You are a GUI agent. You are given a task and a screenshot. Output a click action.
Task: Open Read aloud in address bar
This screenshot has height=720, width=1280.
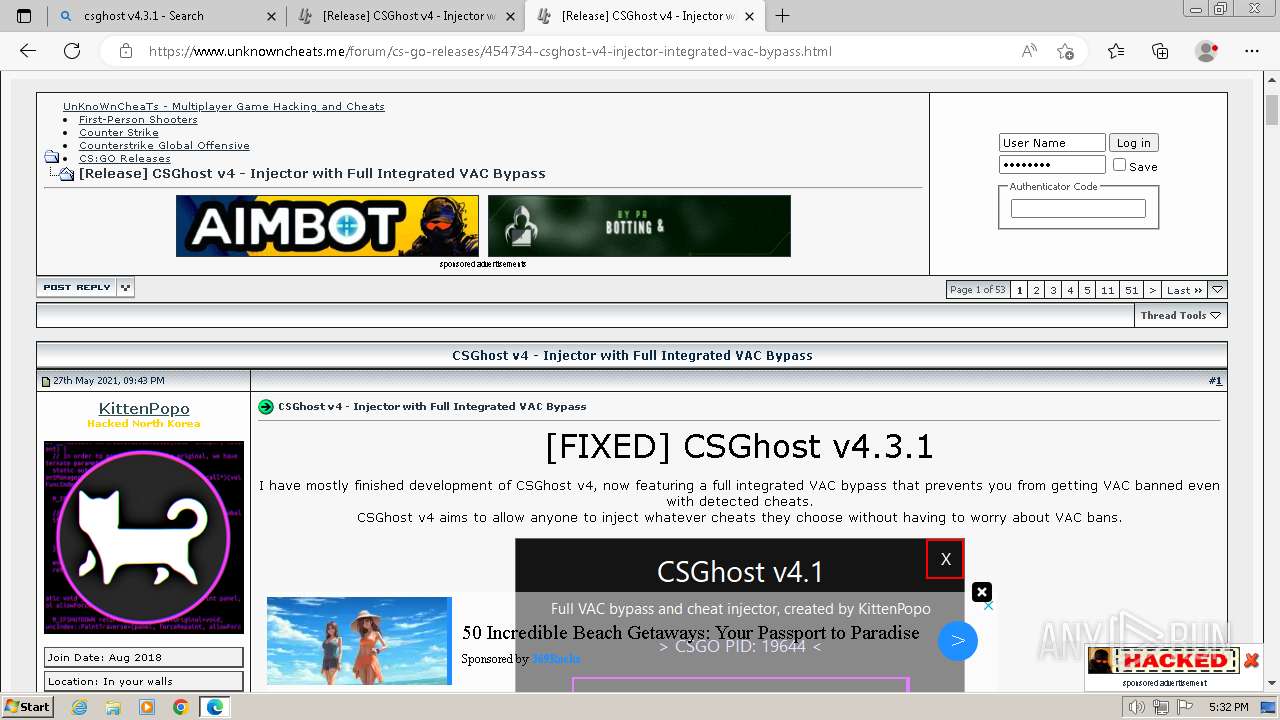(1029, 51)
